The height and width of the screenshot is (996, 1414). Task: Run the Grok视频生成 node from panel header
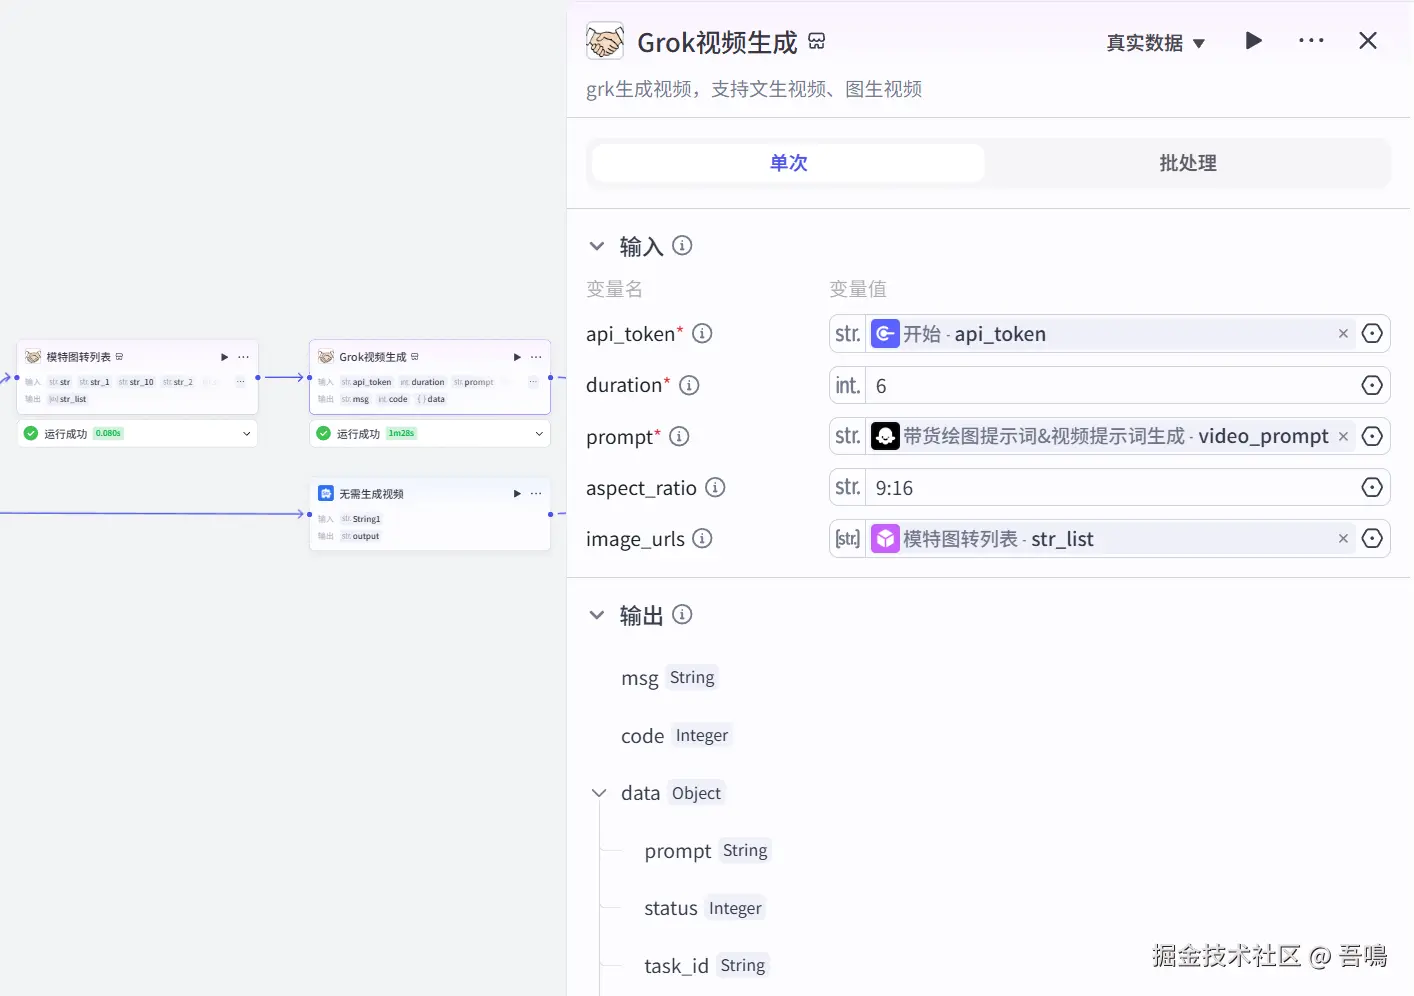pos(1253,41)
